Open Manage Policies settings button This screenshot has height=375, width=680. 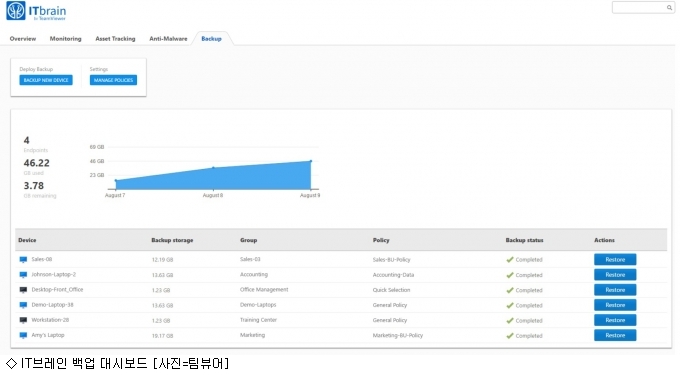[113, 80]
